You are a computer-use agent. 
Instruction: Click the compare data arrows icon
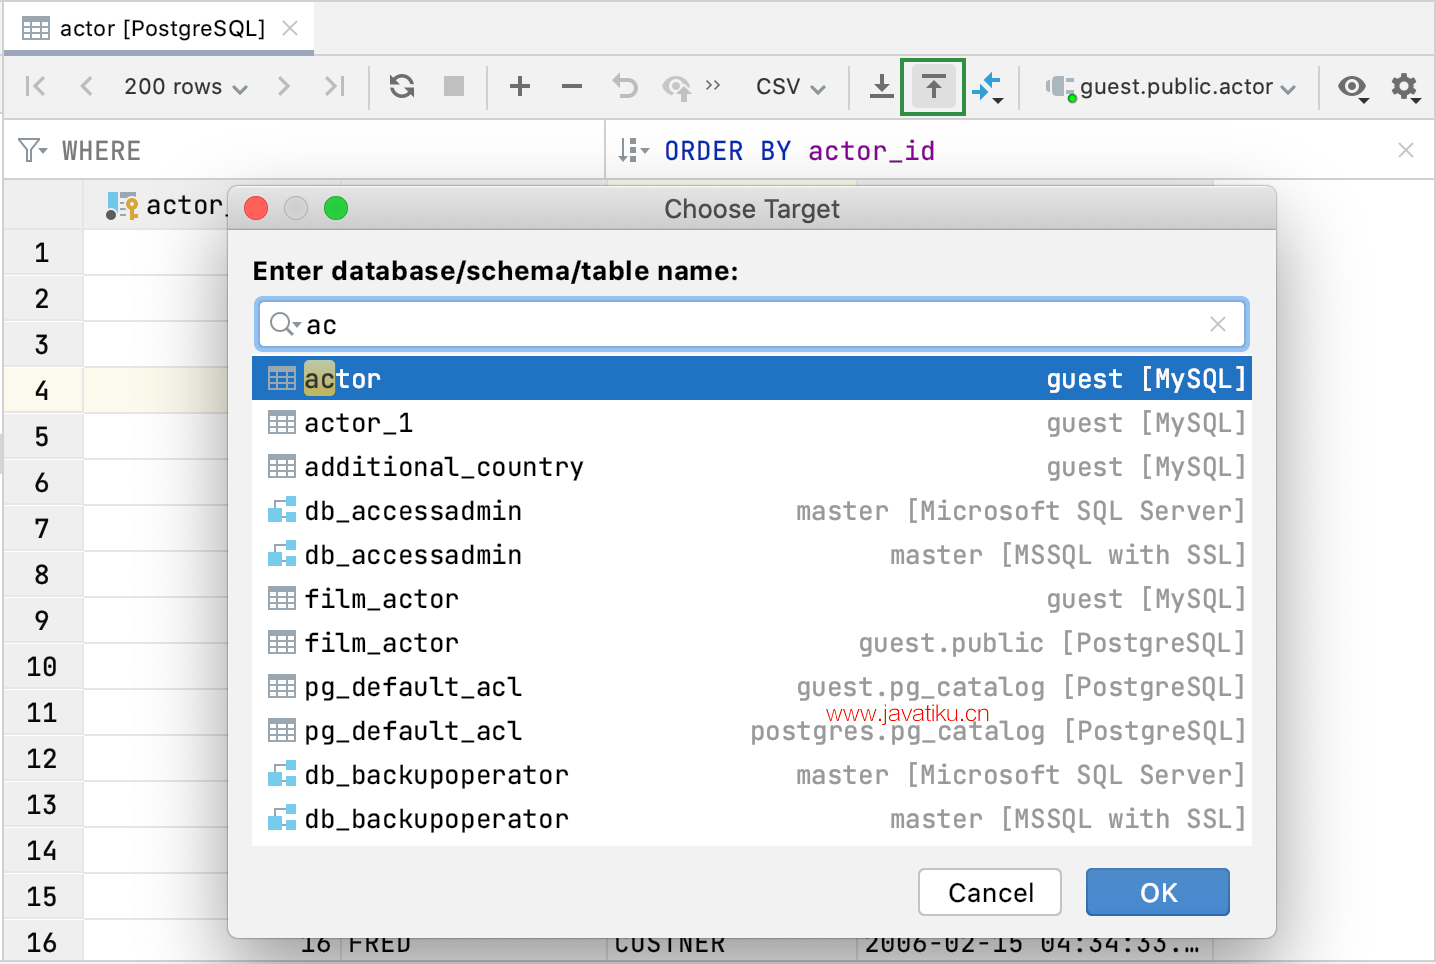coord(987,88)
